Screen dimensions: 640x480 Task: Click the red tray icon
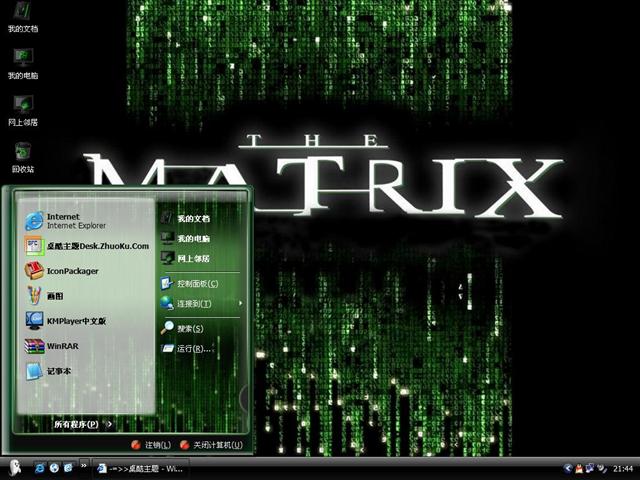[x=579, y=469]
